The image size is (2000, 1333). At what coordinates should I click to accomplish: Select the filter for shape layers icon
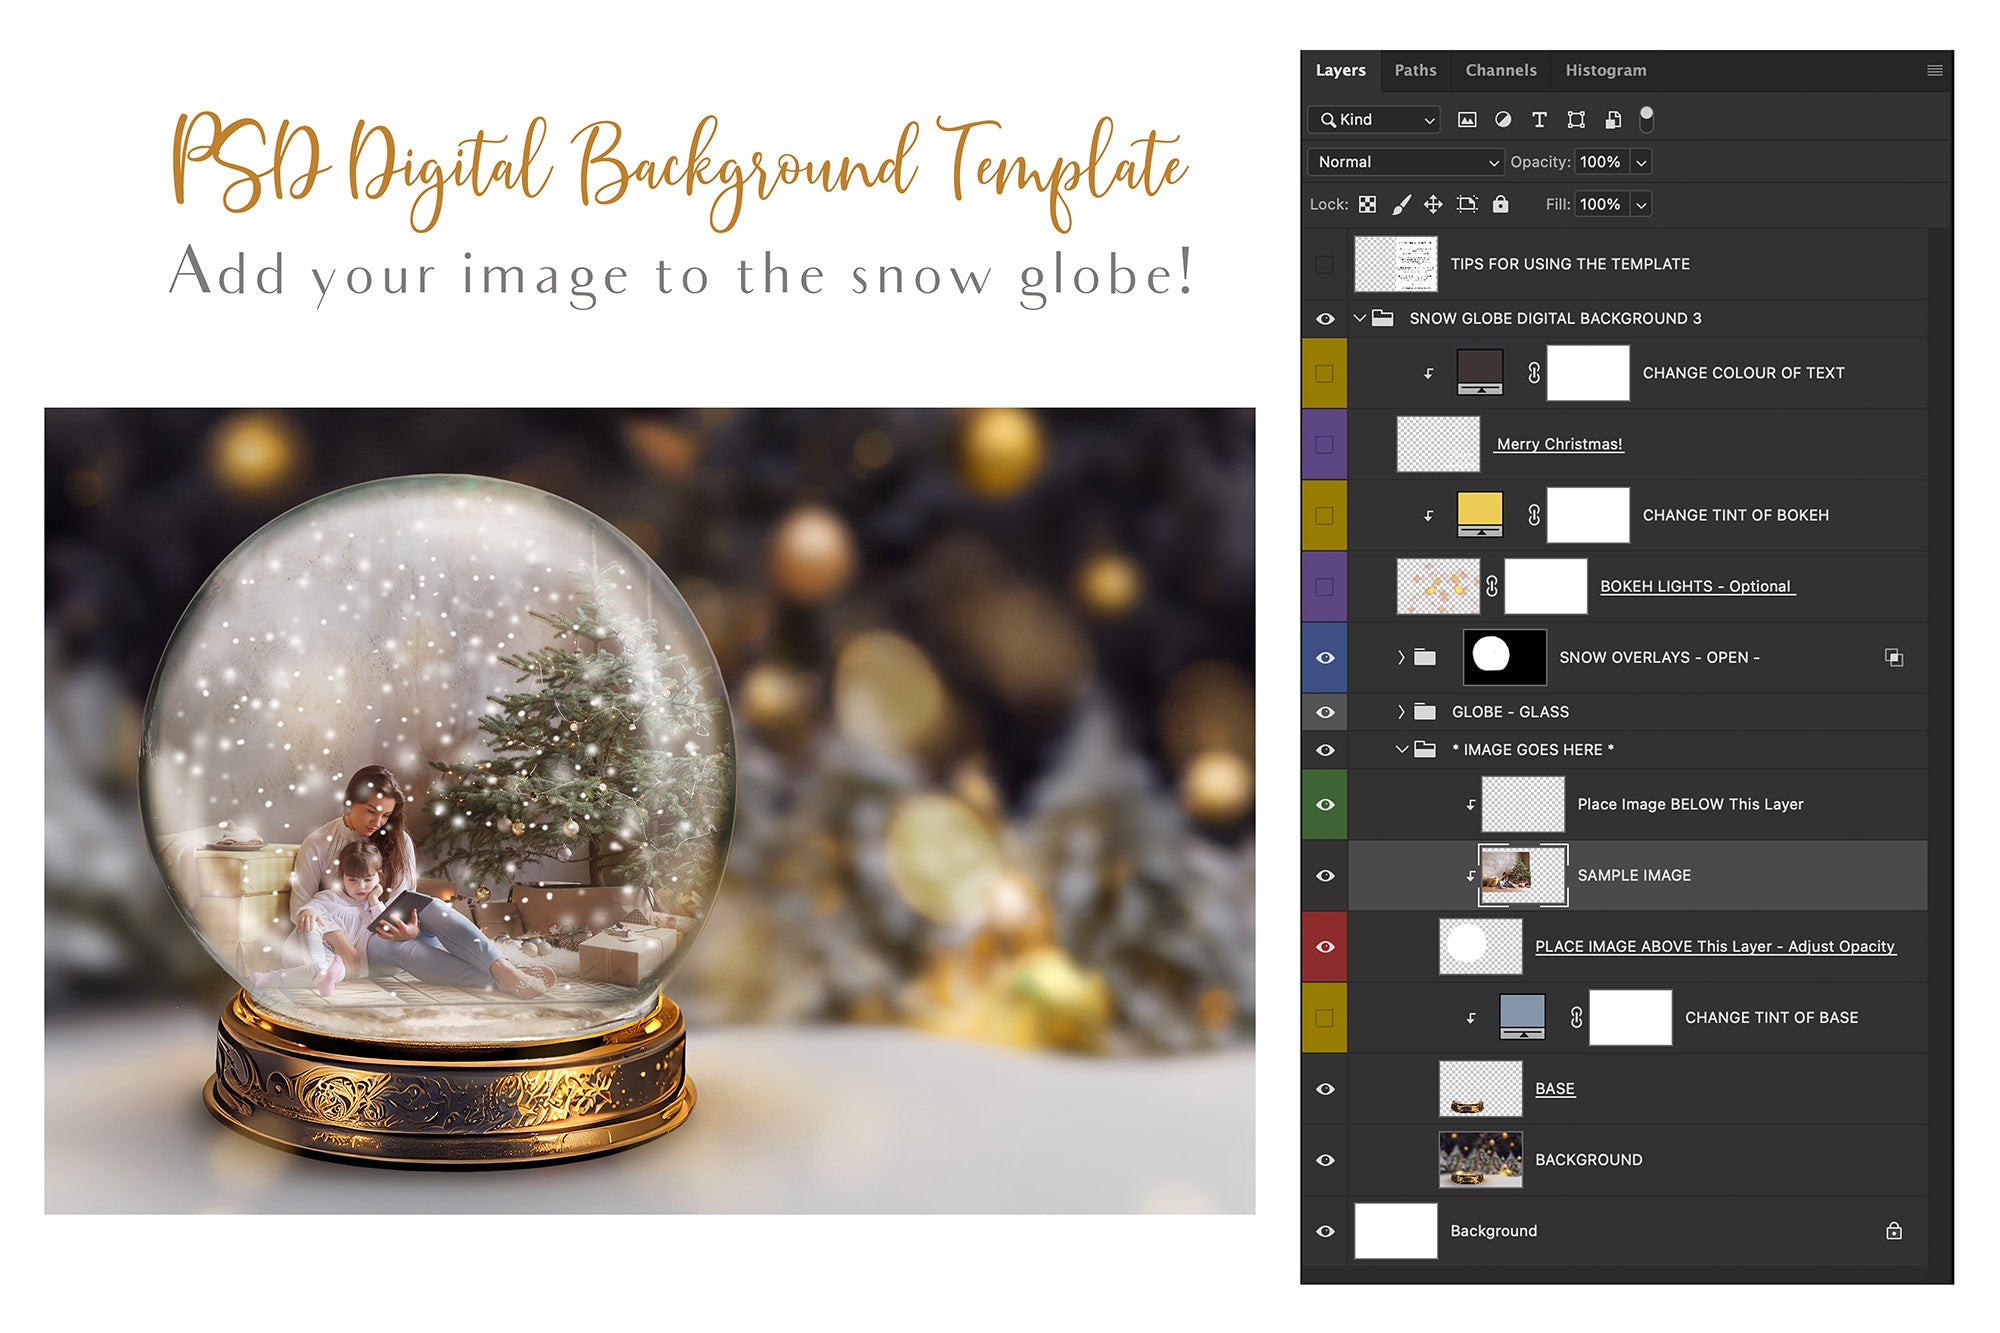click(1577, 120)
